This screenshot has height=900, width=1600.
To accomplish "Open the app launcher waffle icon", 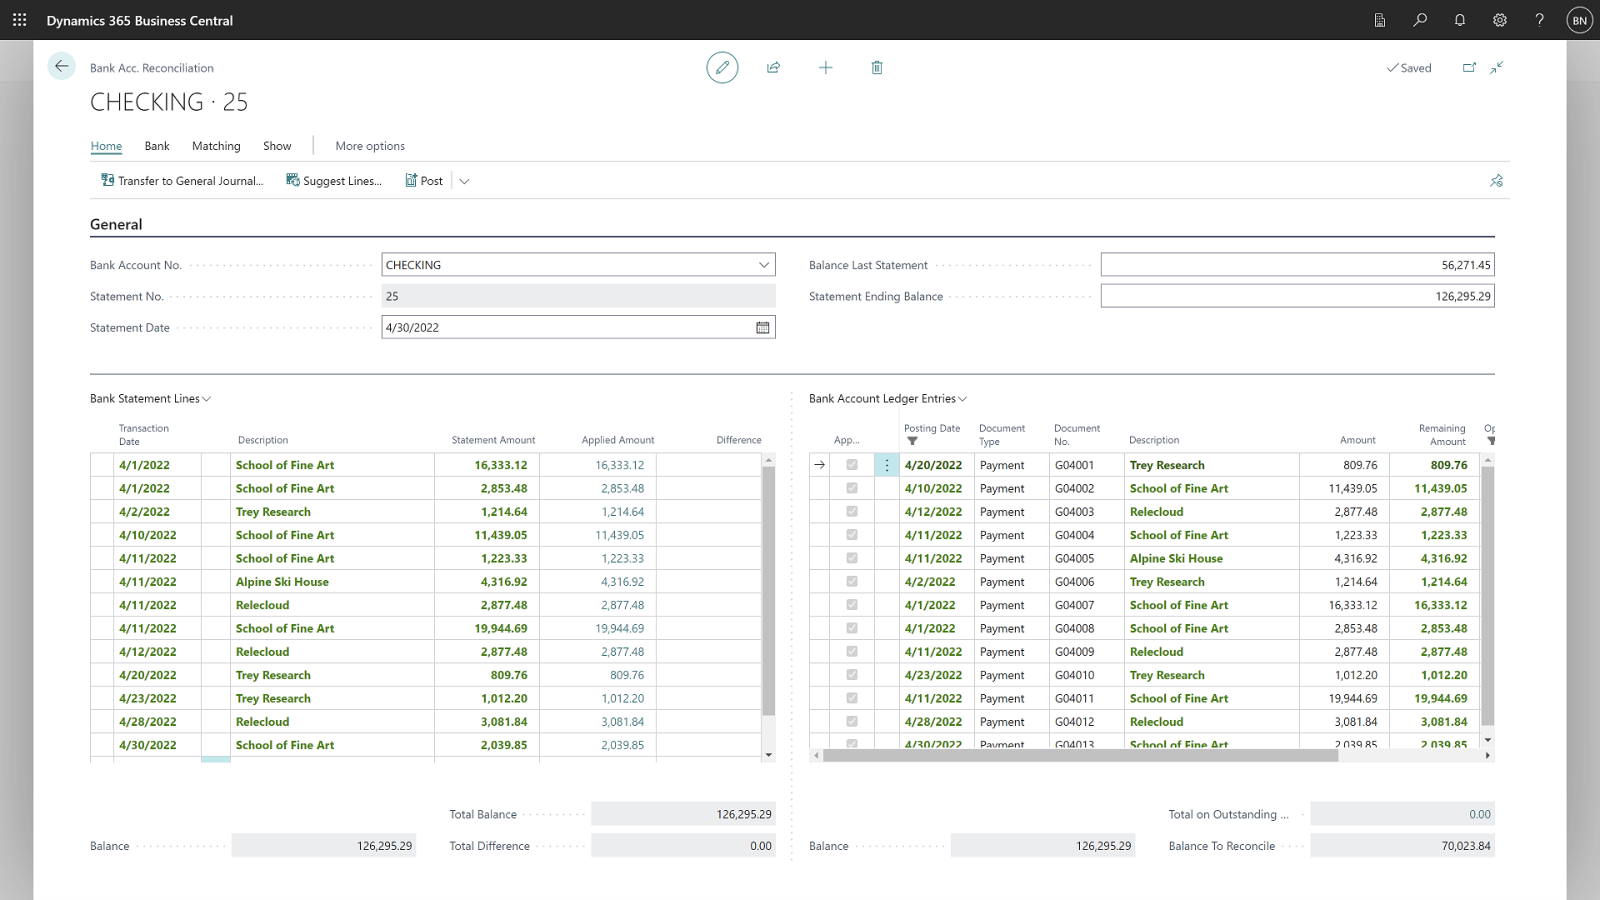I will click(x=19, y=20).
